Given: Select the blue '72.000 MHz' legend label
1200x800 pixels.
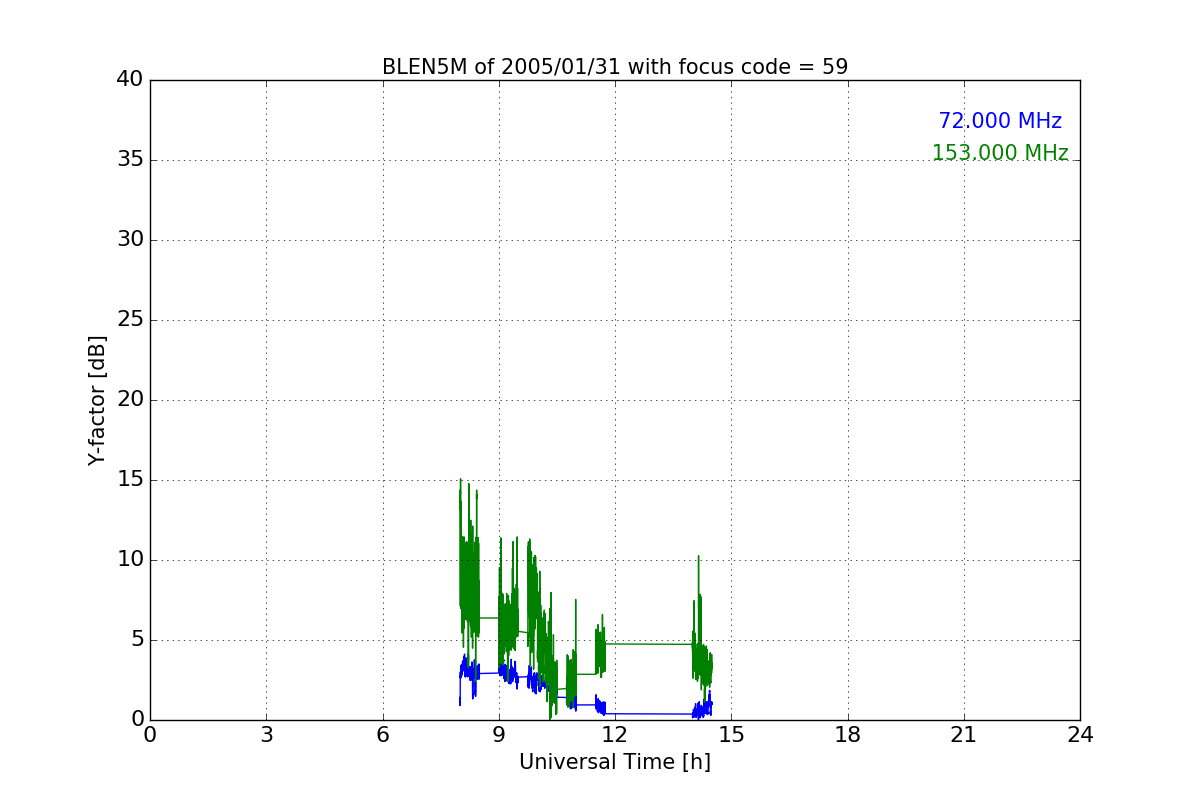Looking at the screenshot, I should click(x=1000, y=121).
